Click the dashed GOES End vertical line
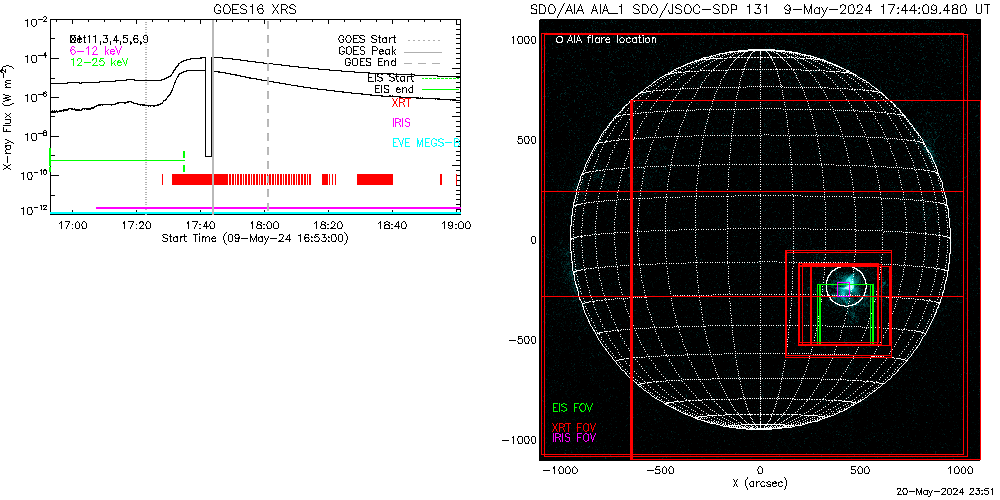Image resolution: width=1000 pixels, height=500 pixels. coord(267,117)
